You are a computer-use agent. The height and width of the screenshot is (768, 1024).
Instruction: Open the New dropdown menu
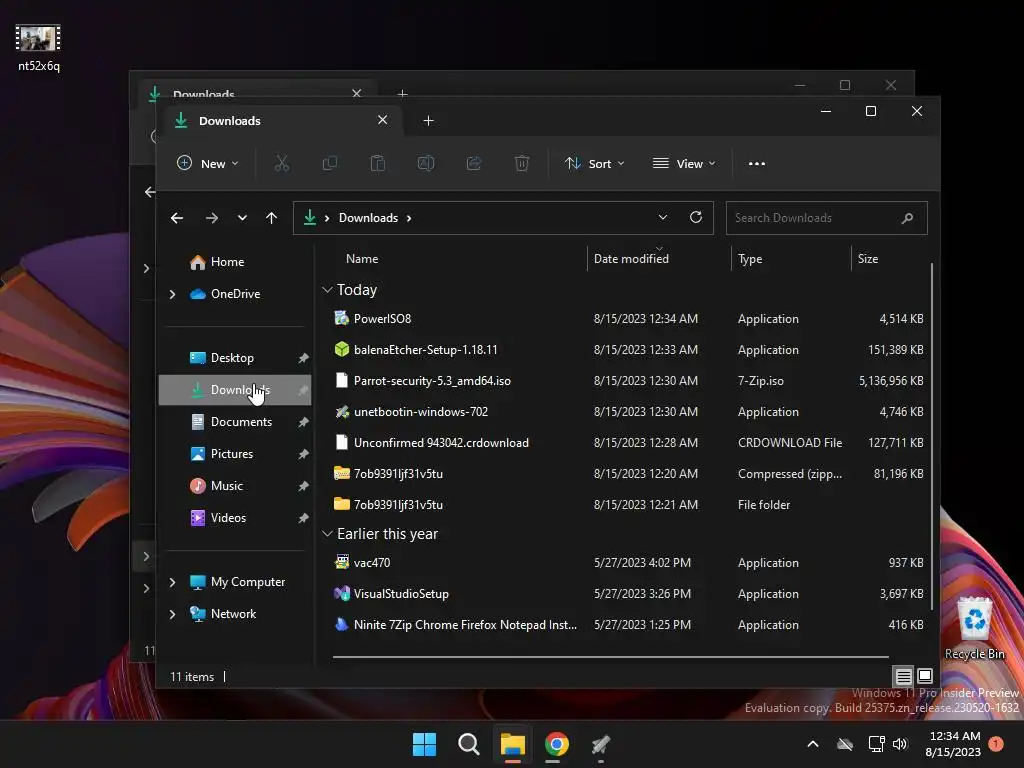coord(207,163)
